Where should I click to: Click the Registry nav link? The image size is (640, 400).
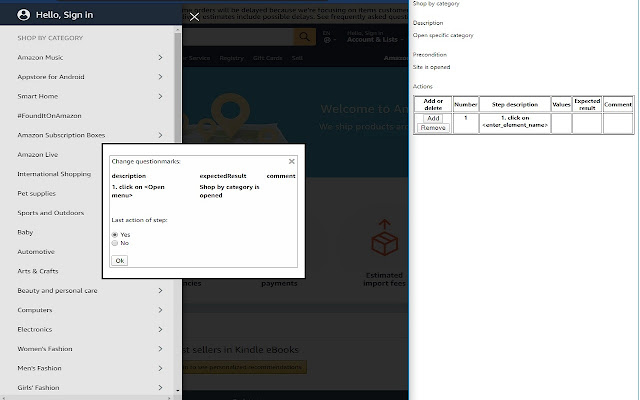click(231, 58)
